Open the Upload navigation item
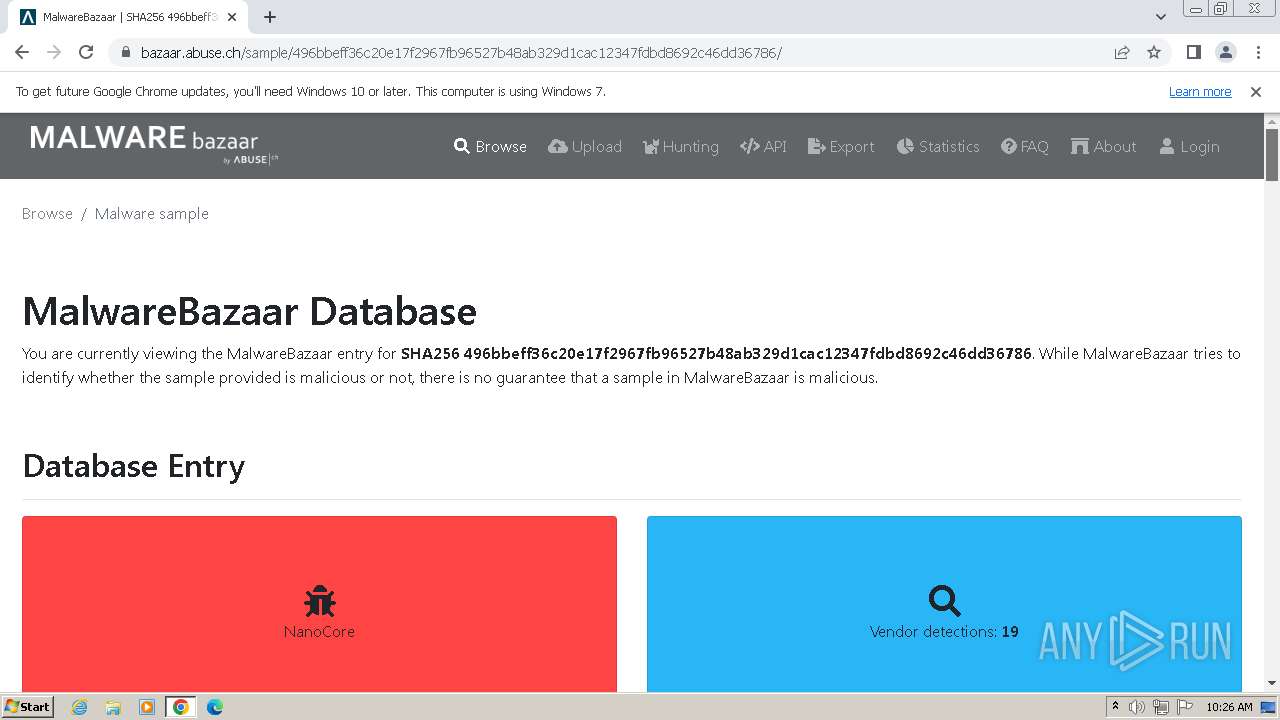The height and width of the screenshot is (720, 1280). click(585, 146)
